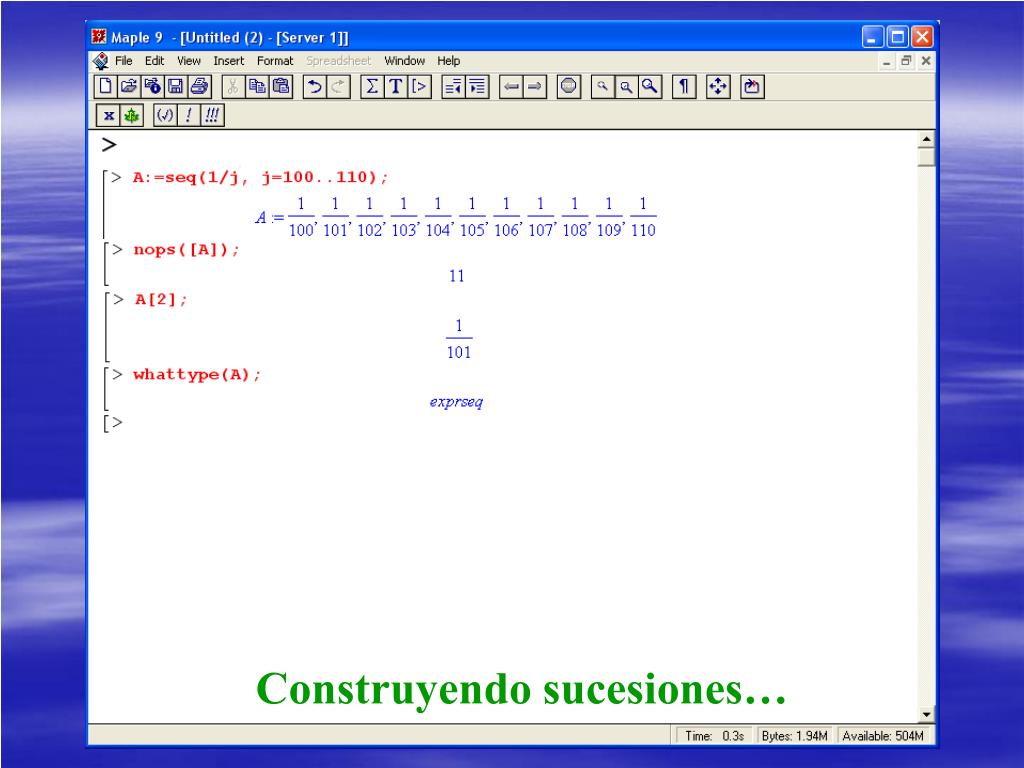Viewport: 1024px width, 768px height.
Task: Maximize the active window with the four-arrow icon
Action: (x=718, y=86)
